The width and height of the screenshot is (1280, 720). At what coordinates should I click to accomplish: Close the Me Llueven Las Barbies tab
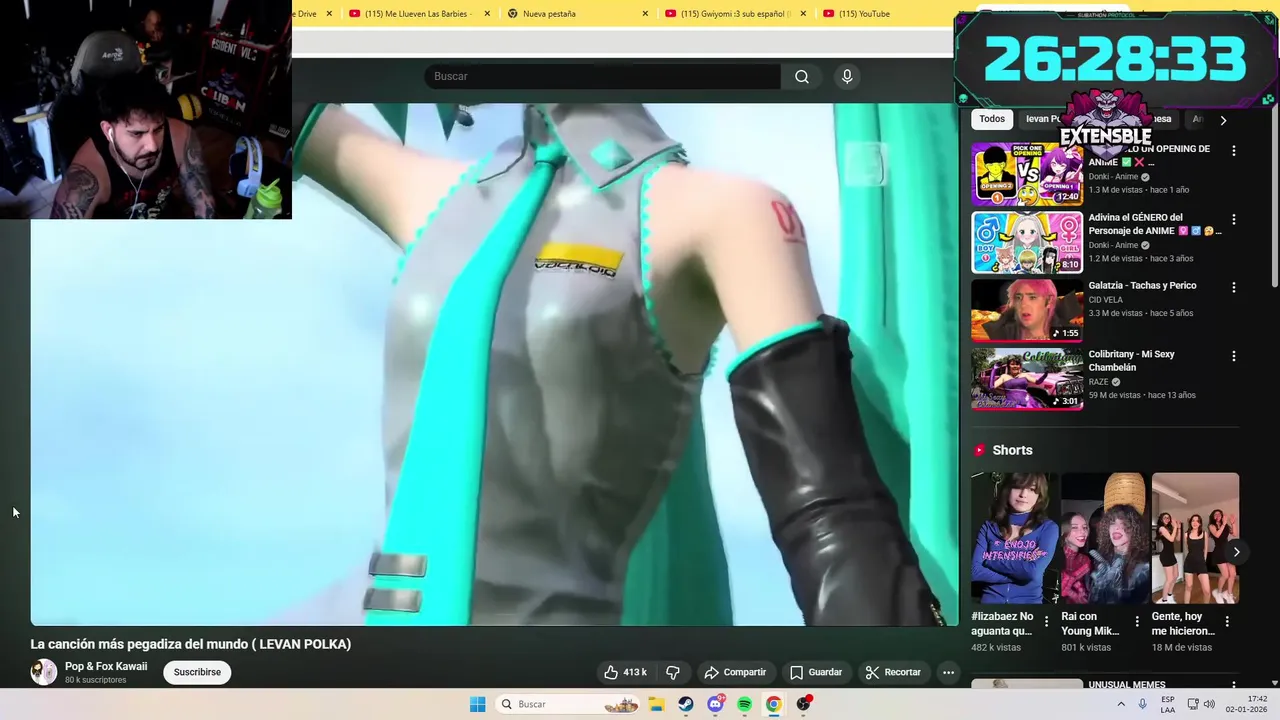pos(488,14)
